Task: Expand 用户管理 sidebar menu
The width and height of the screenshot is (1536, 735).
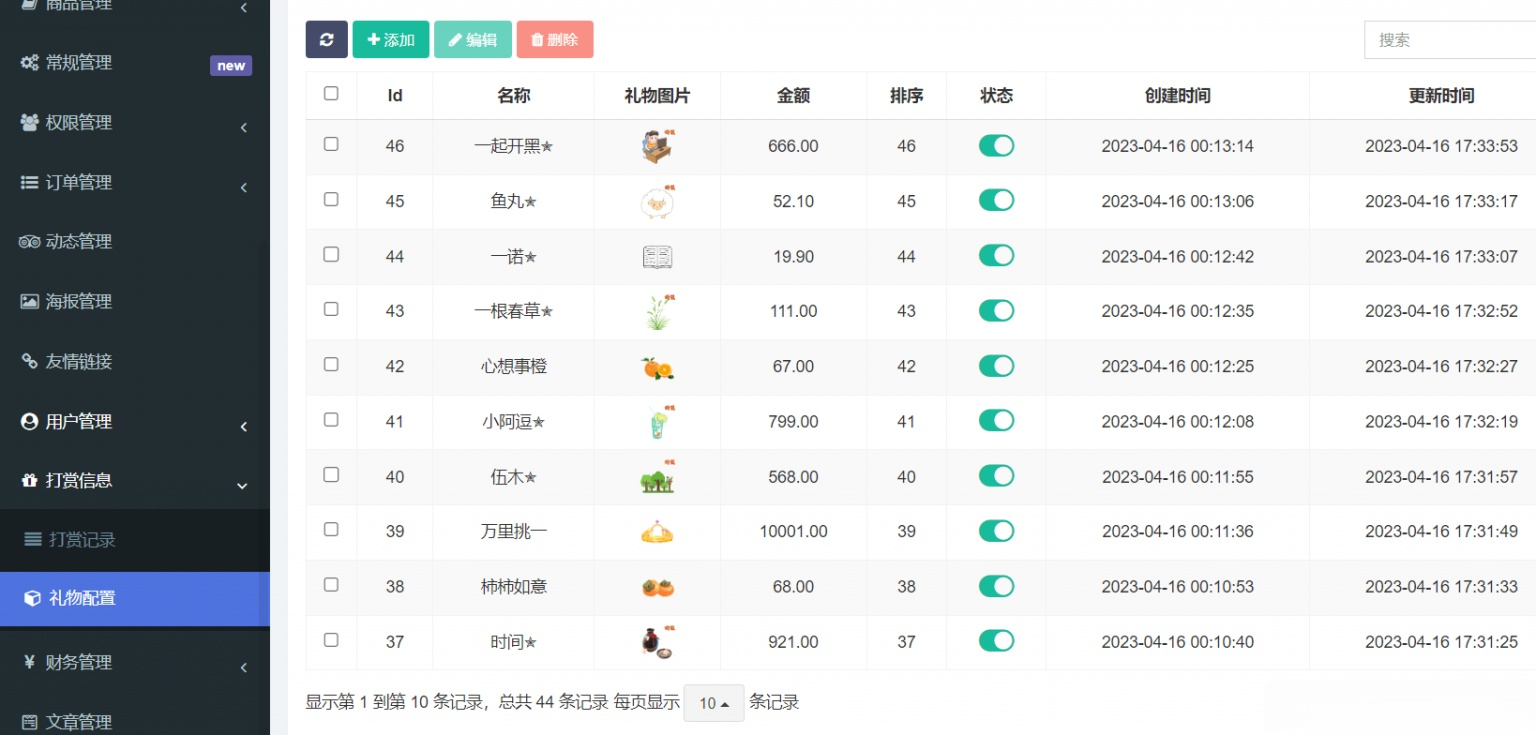Action: click(x=135, y=422)
